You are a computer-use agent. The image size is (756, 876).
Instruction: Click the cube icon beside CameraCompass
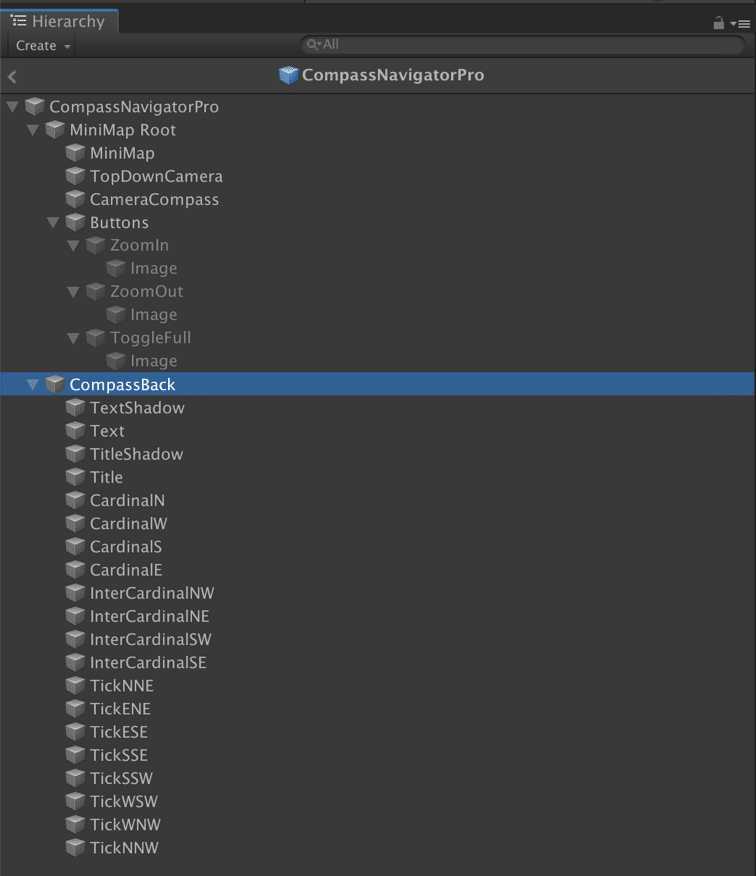[75, 199]
